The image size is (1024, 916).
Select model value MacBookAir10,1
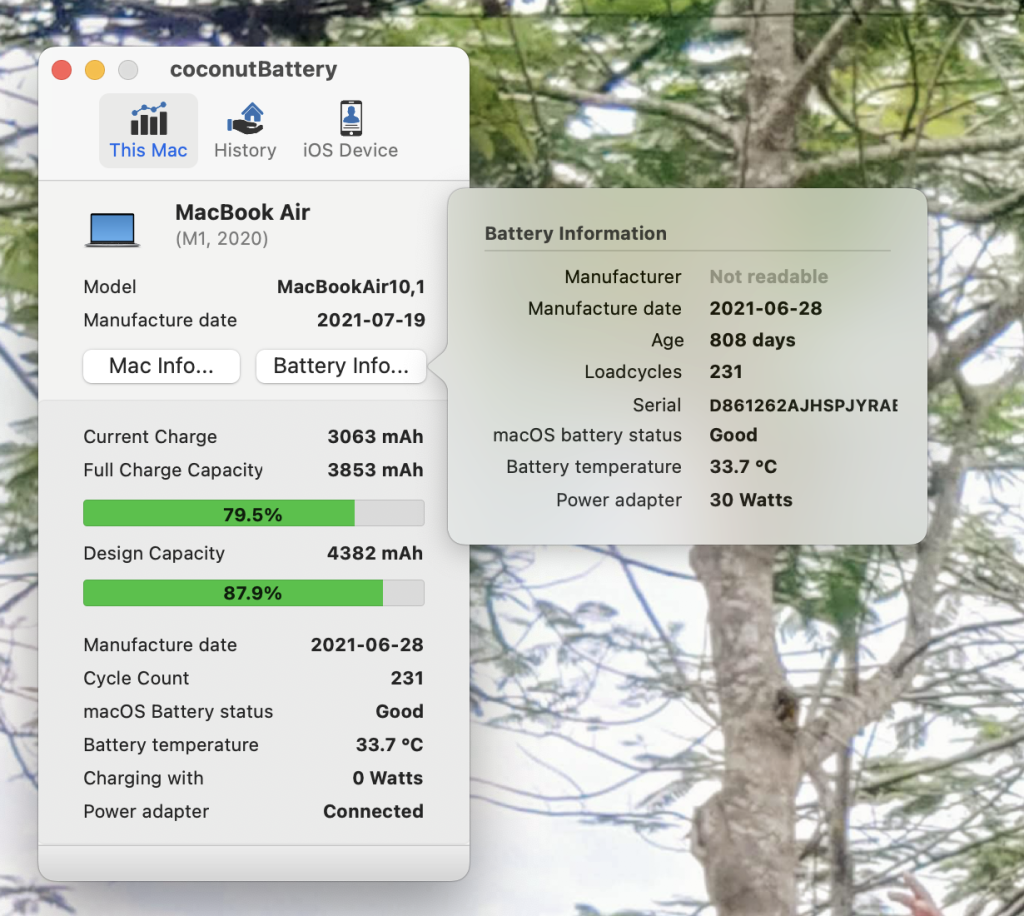coord(351,287)
